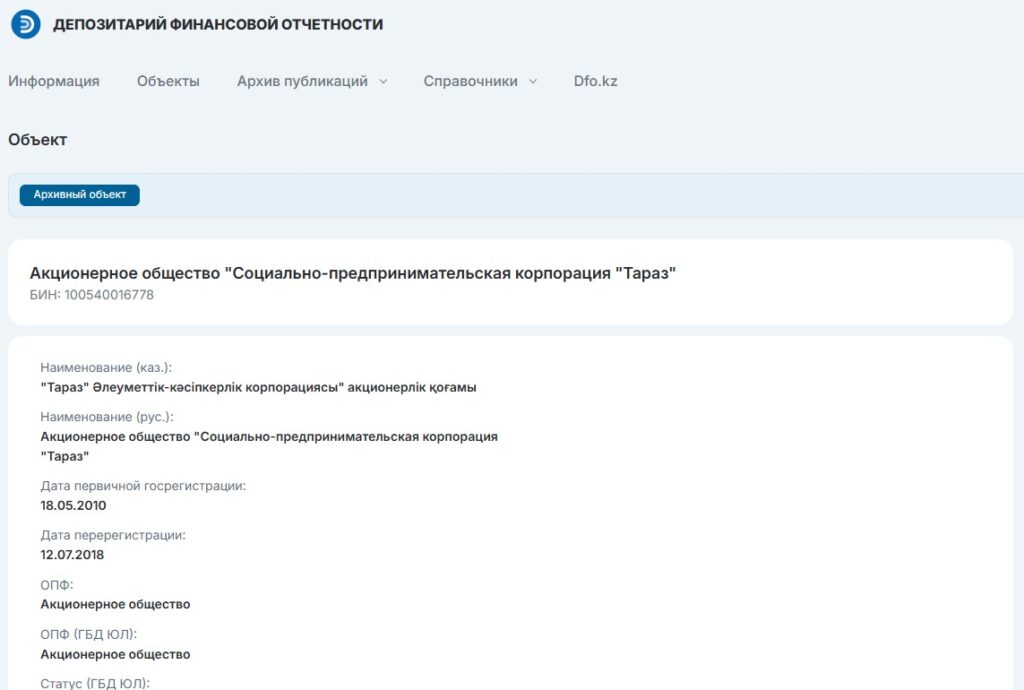The width and height of the screenshot is (1024, 690).
Task: Click the depositary round logo icon
Action: 26,24
